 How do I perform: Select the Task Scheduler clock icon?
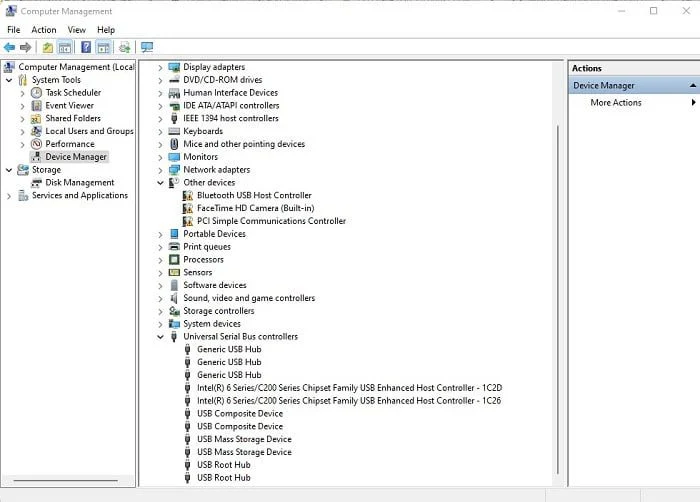[37, 93]
